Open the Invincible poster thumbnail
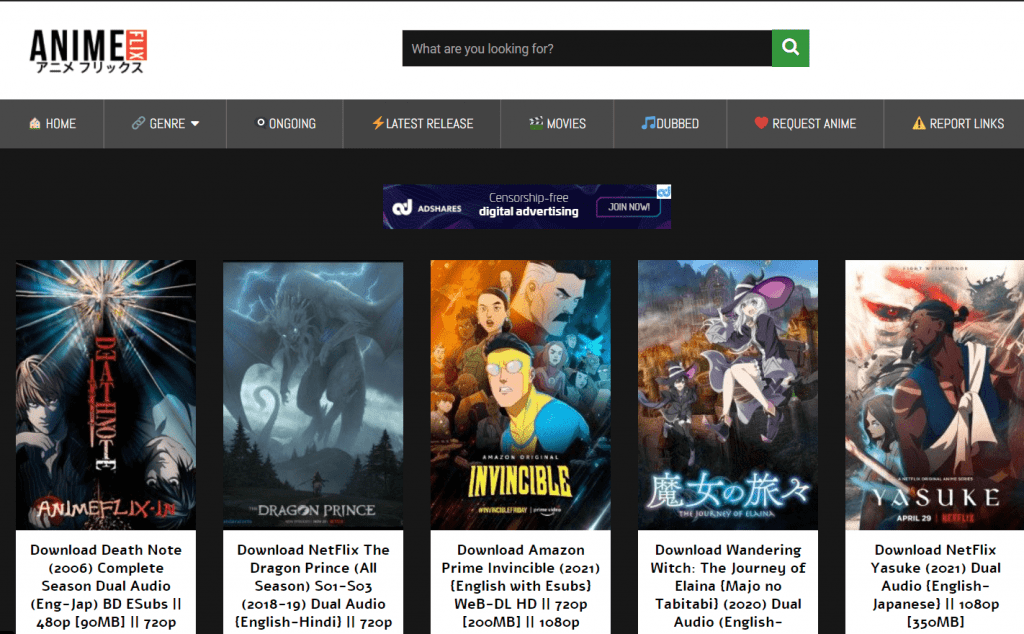The width and height of the screenshot is (1024, 634). pyautogui.click(x=520, y=394)
